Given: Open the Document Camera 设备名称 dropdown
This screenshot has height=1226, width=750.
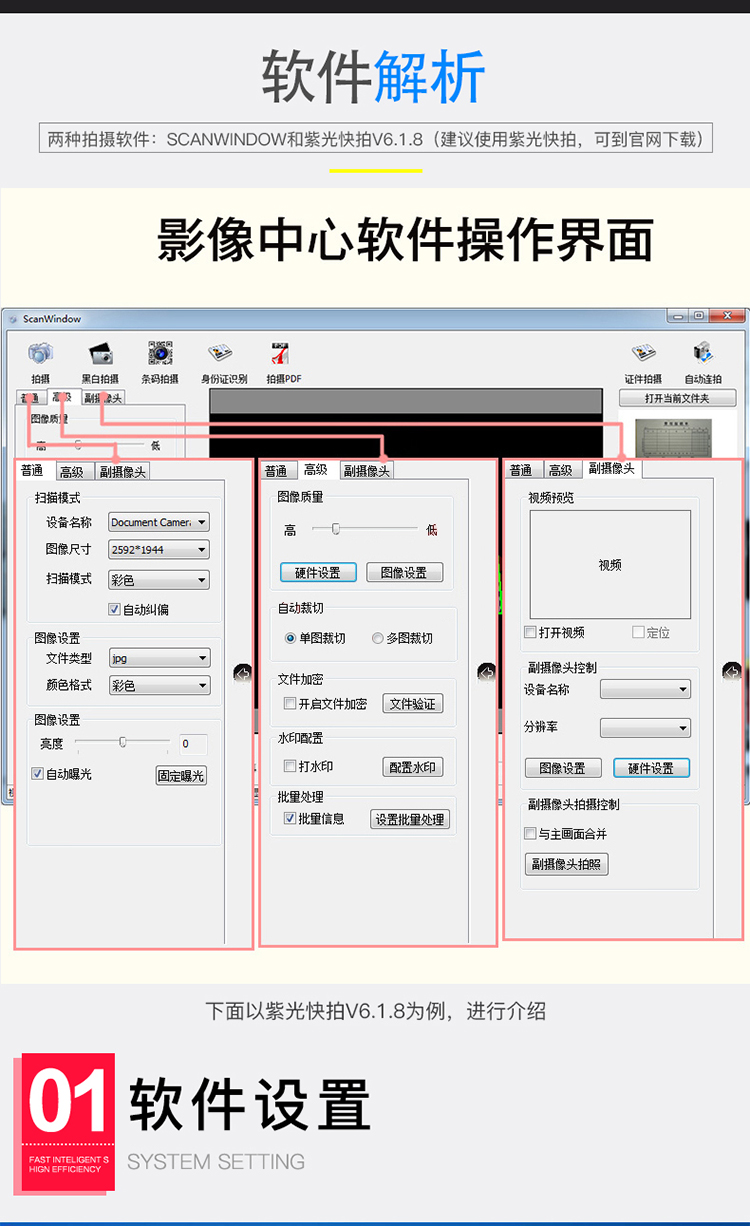Looking at the screenshot, I should click(159, 522).
